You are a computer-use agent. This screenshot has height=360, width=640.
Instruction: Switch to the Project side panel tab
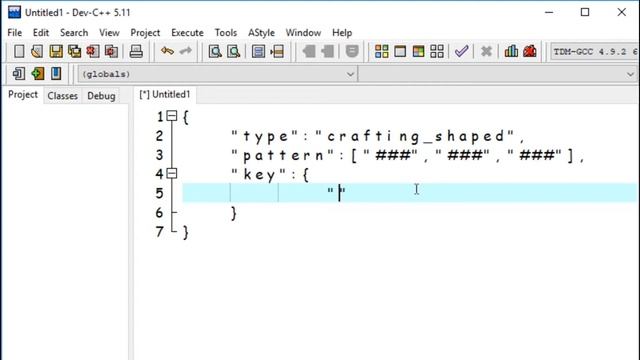tap(23, 95)
